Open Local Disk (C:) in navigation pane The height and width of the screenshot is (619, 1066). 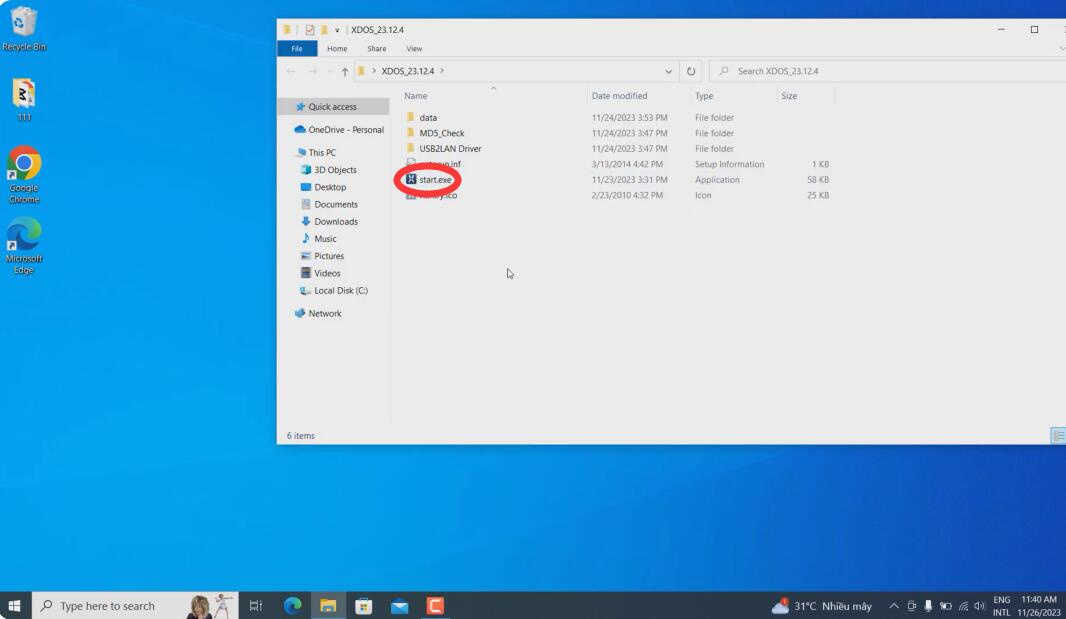pos(333,290)
